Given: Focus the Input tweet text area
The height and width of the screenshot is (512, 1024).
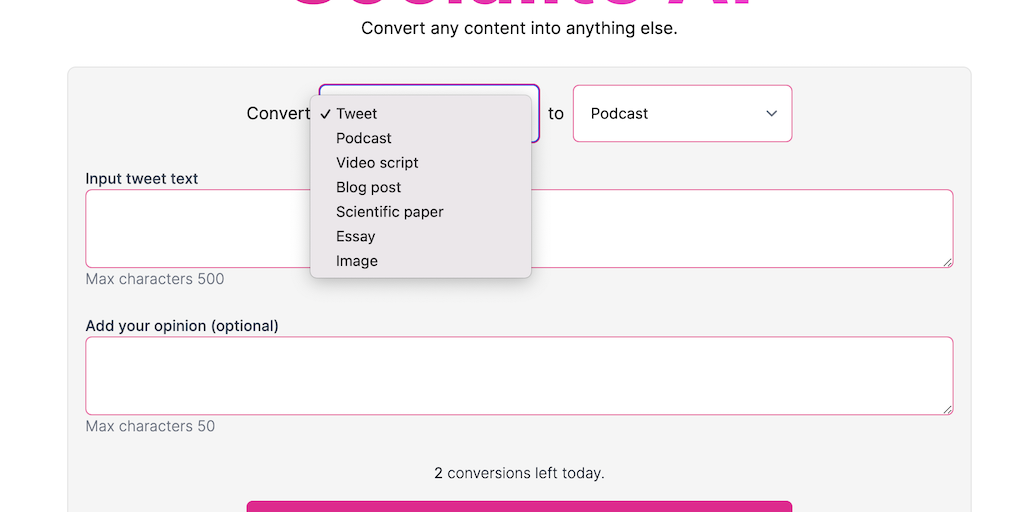Looking at the screenshot, I should coord(740,228).
